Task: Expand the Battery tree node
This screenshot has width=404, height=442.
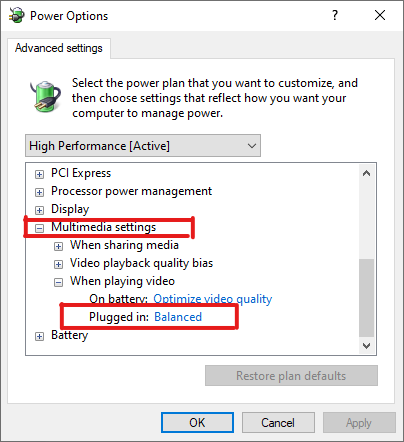Action: point(39,336)
